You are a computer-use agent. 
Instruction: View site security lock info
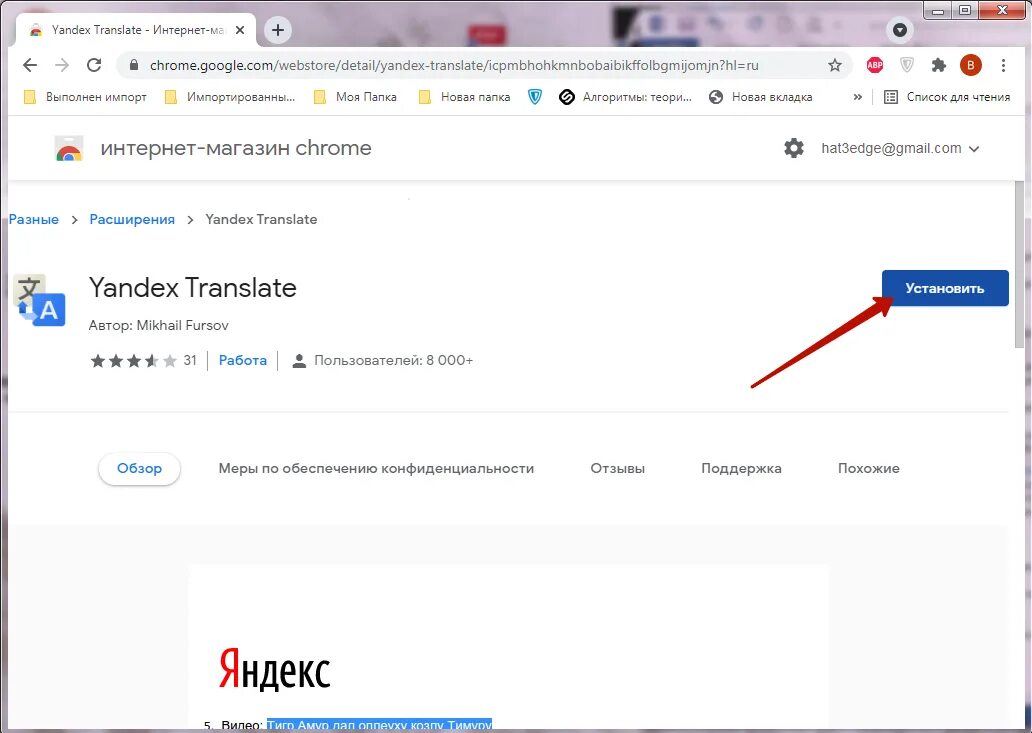click(134, 65)
